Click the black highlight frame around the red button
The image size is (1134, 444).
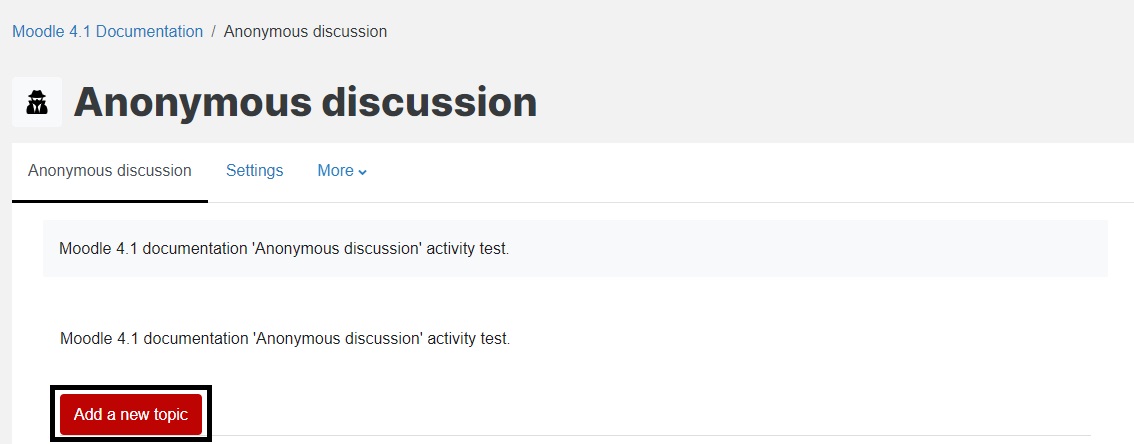coord(131,388)
